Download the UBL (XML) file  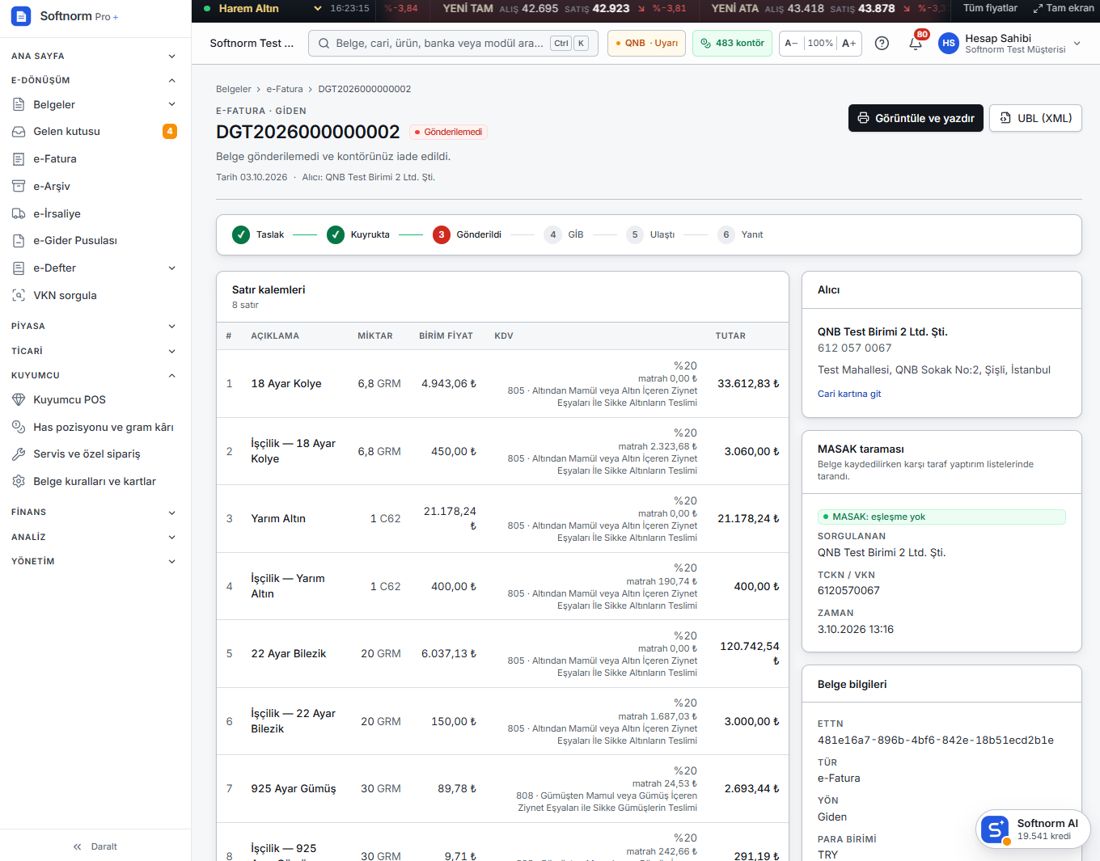pyautogui.click(x=1035, y=118)
